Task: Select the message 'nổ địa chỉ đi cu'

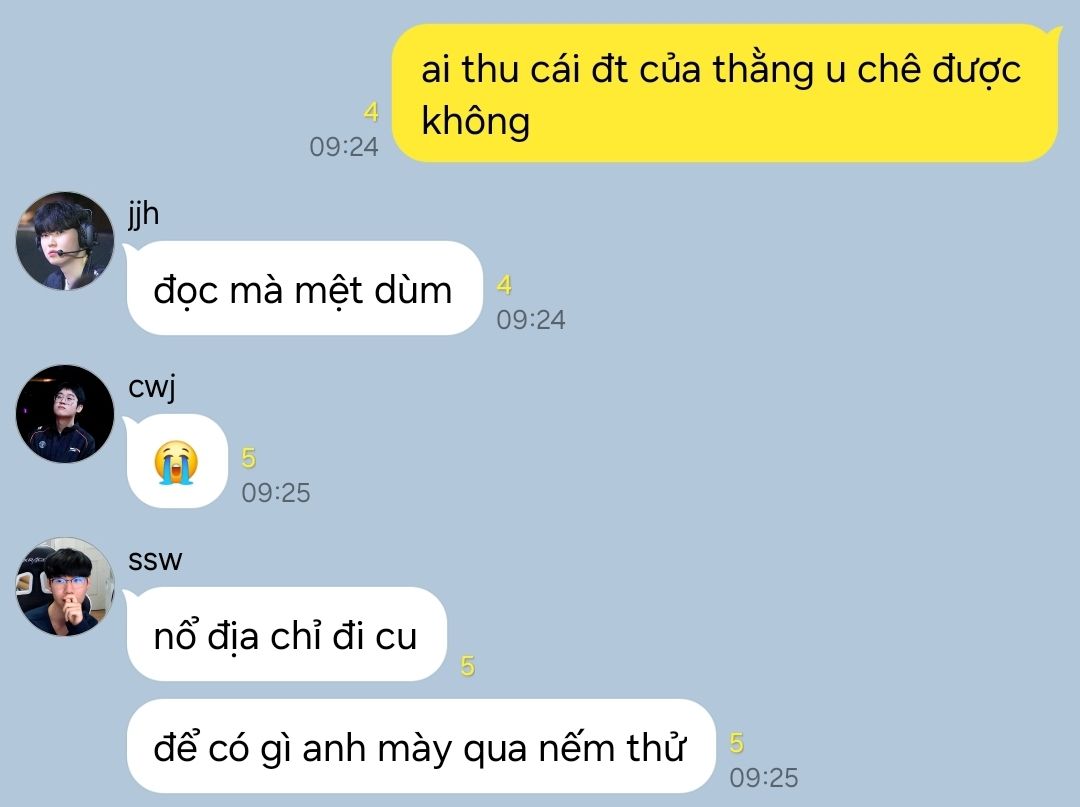Action: (x=287, y=634)
